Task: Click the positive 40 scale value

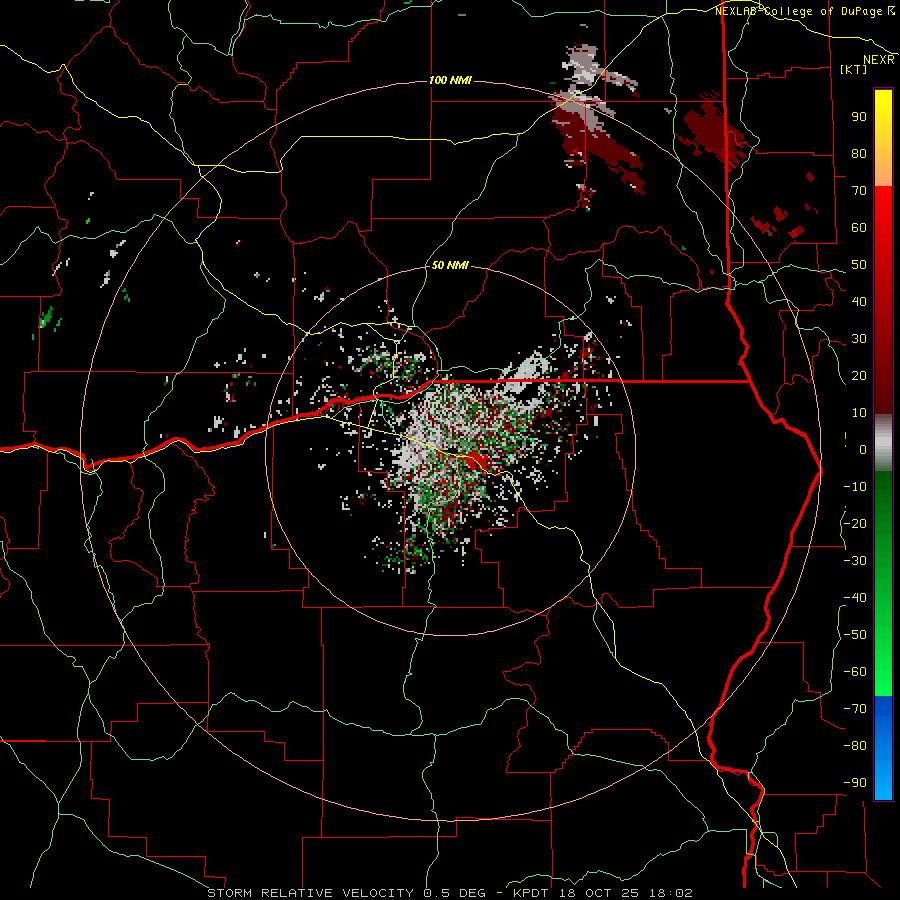Action: coord(859,301)
